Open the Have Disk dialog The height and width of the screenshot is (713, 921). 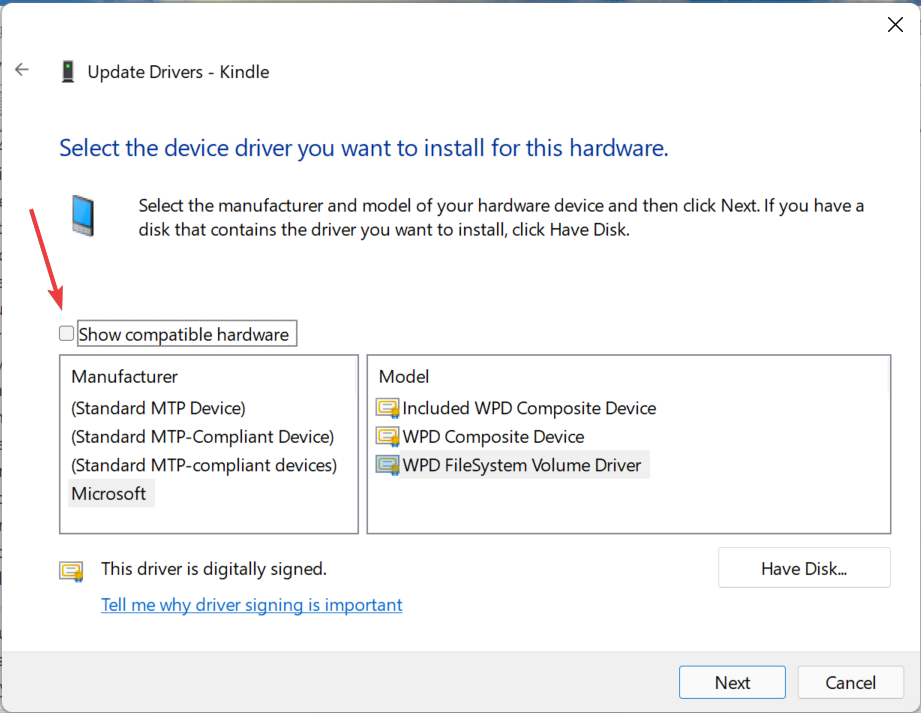(x=803, y=568)
